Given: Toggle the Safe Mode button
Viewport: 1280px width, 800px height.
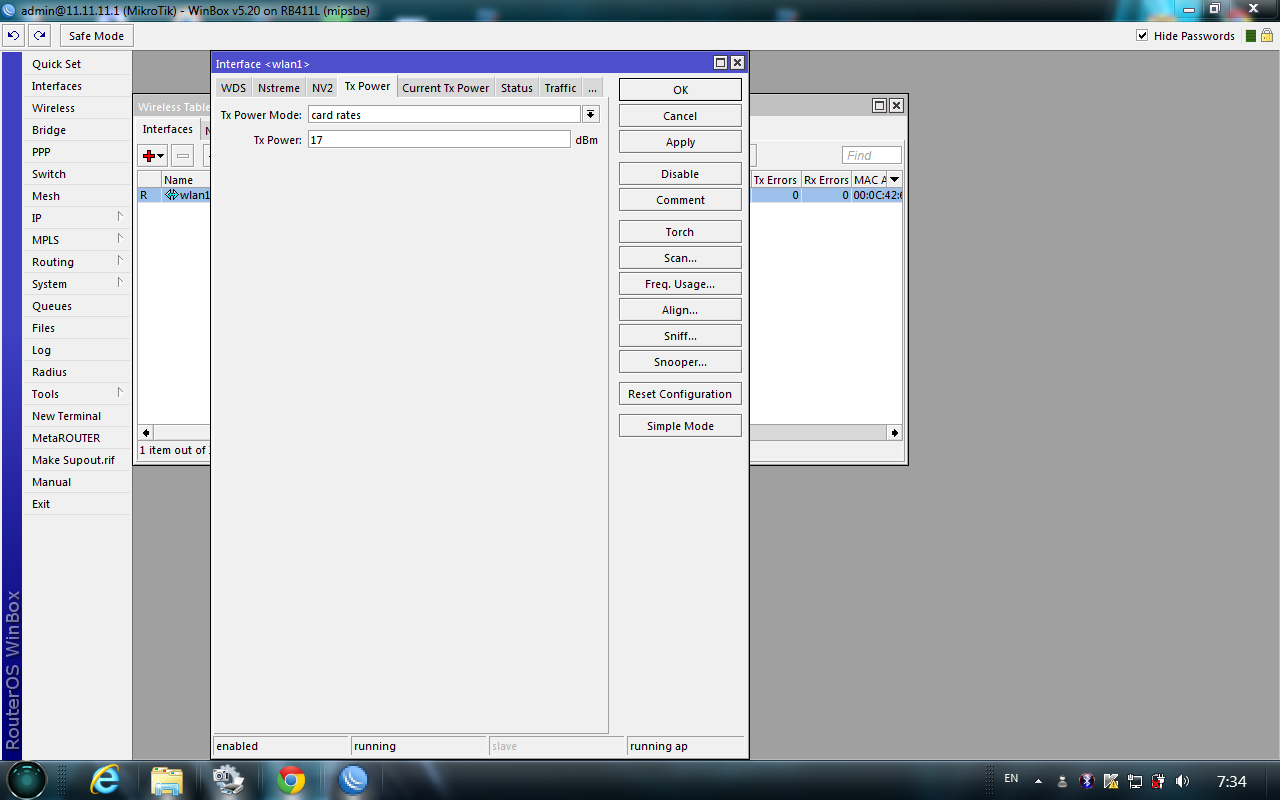Looking at the screenshot, I should point(96,36).
